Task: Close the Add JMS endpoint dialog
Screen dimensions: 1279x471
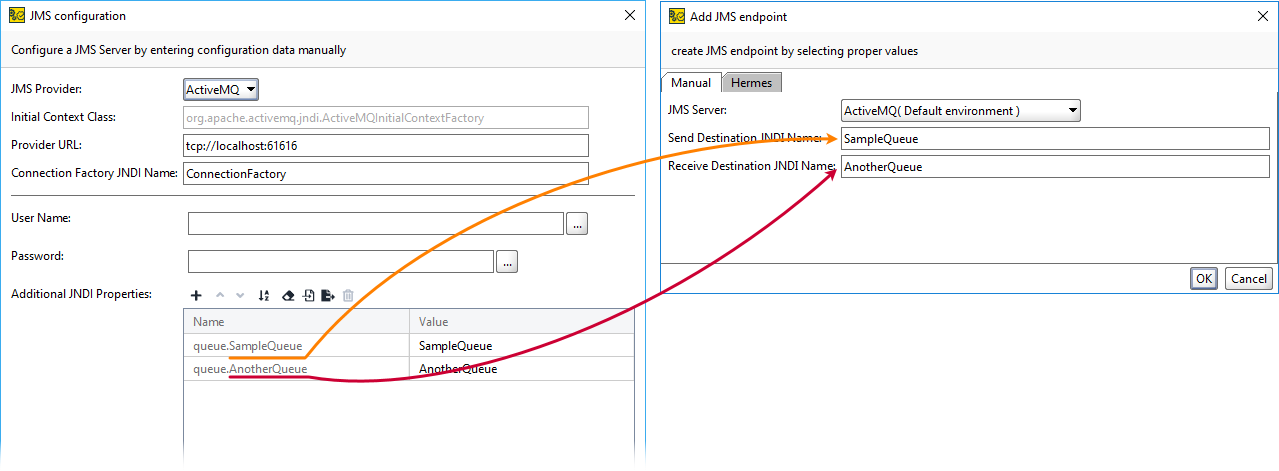Action: click(x=1263, y=16)
